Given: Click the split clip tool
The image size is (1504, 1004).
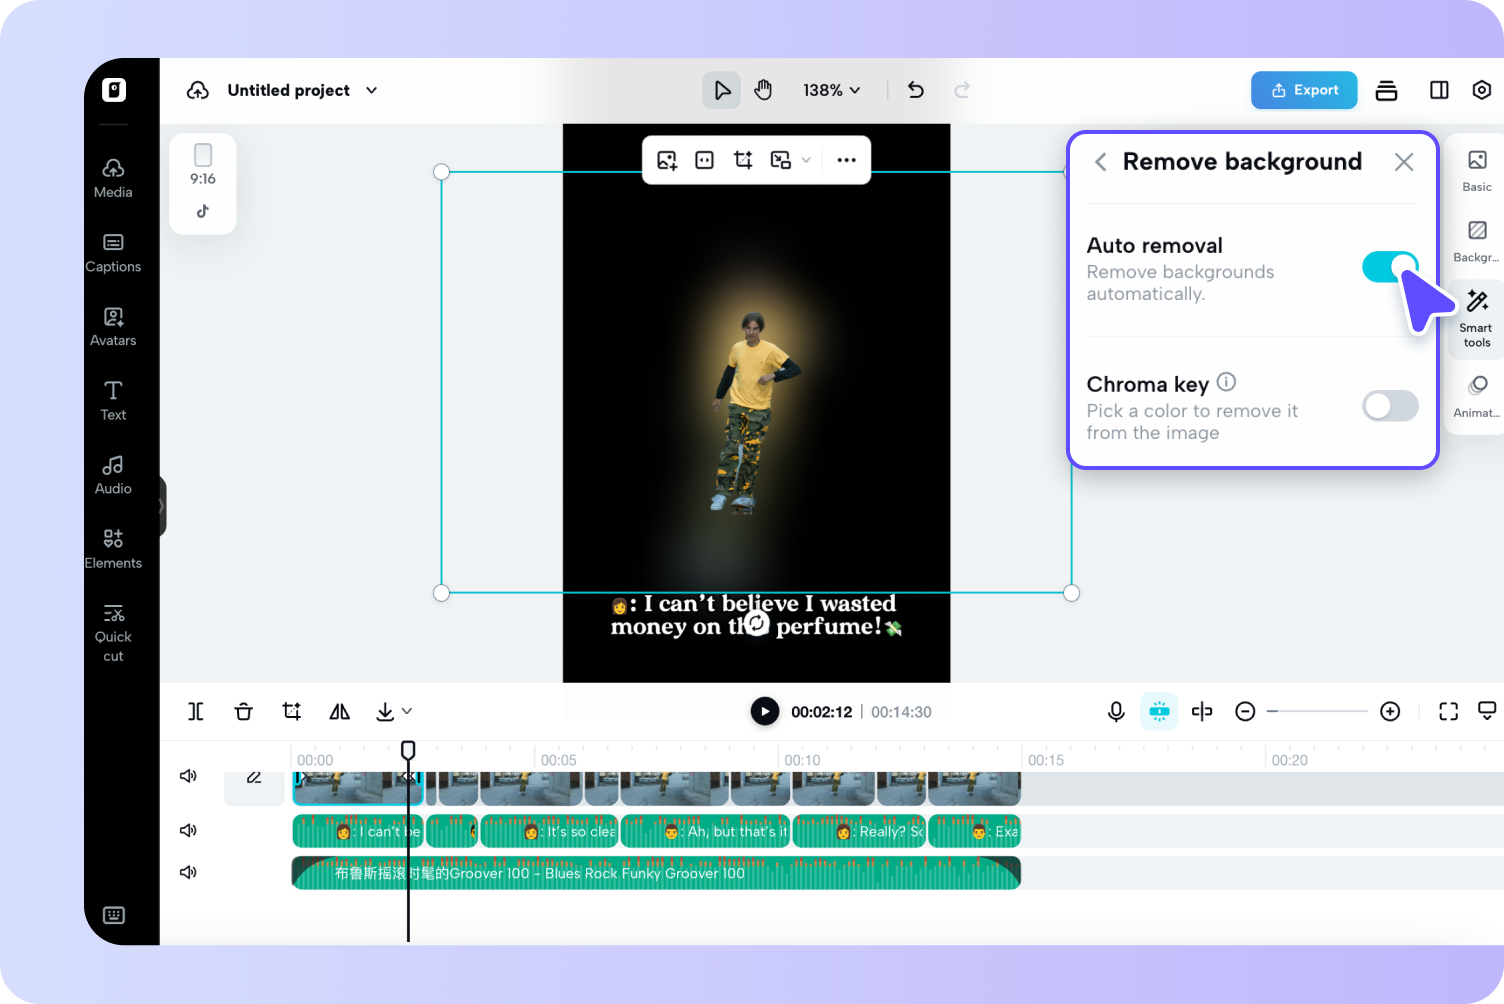Looking at the screenshot, I should 196,711.
